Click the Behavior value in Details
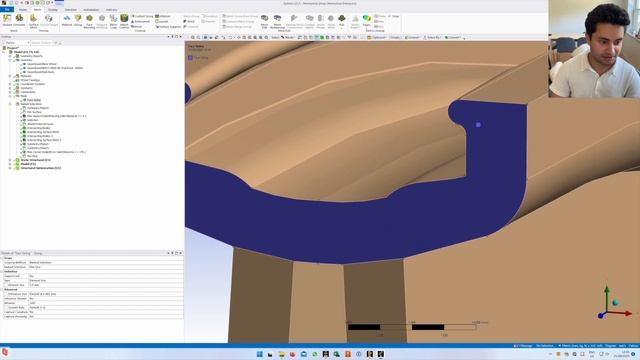 106,303
